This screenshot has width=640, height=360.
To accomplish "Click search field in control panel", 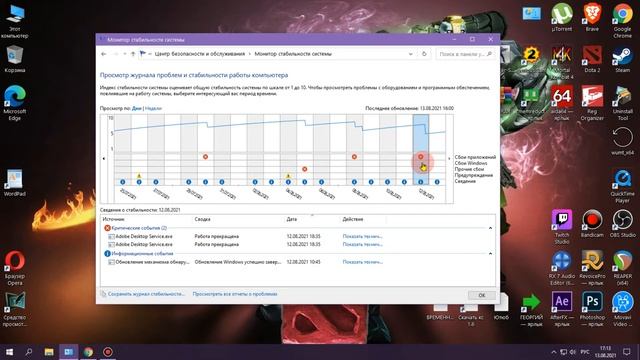I will click(x=466, y=54).
